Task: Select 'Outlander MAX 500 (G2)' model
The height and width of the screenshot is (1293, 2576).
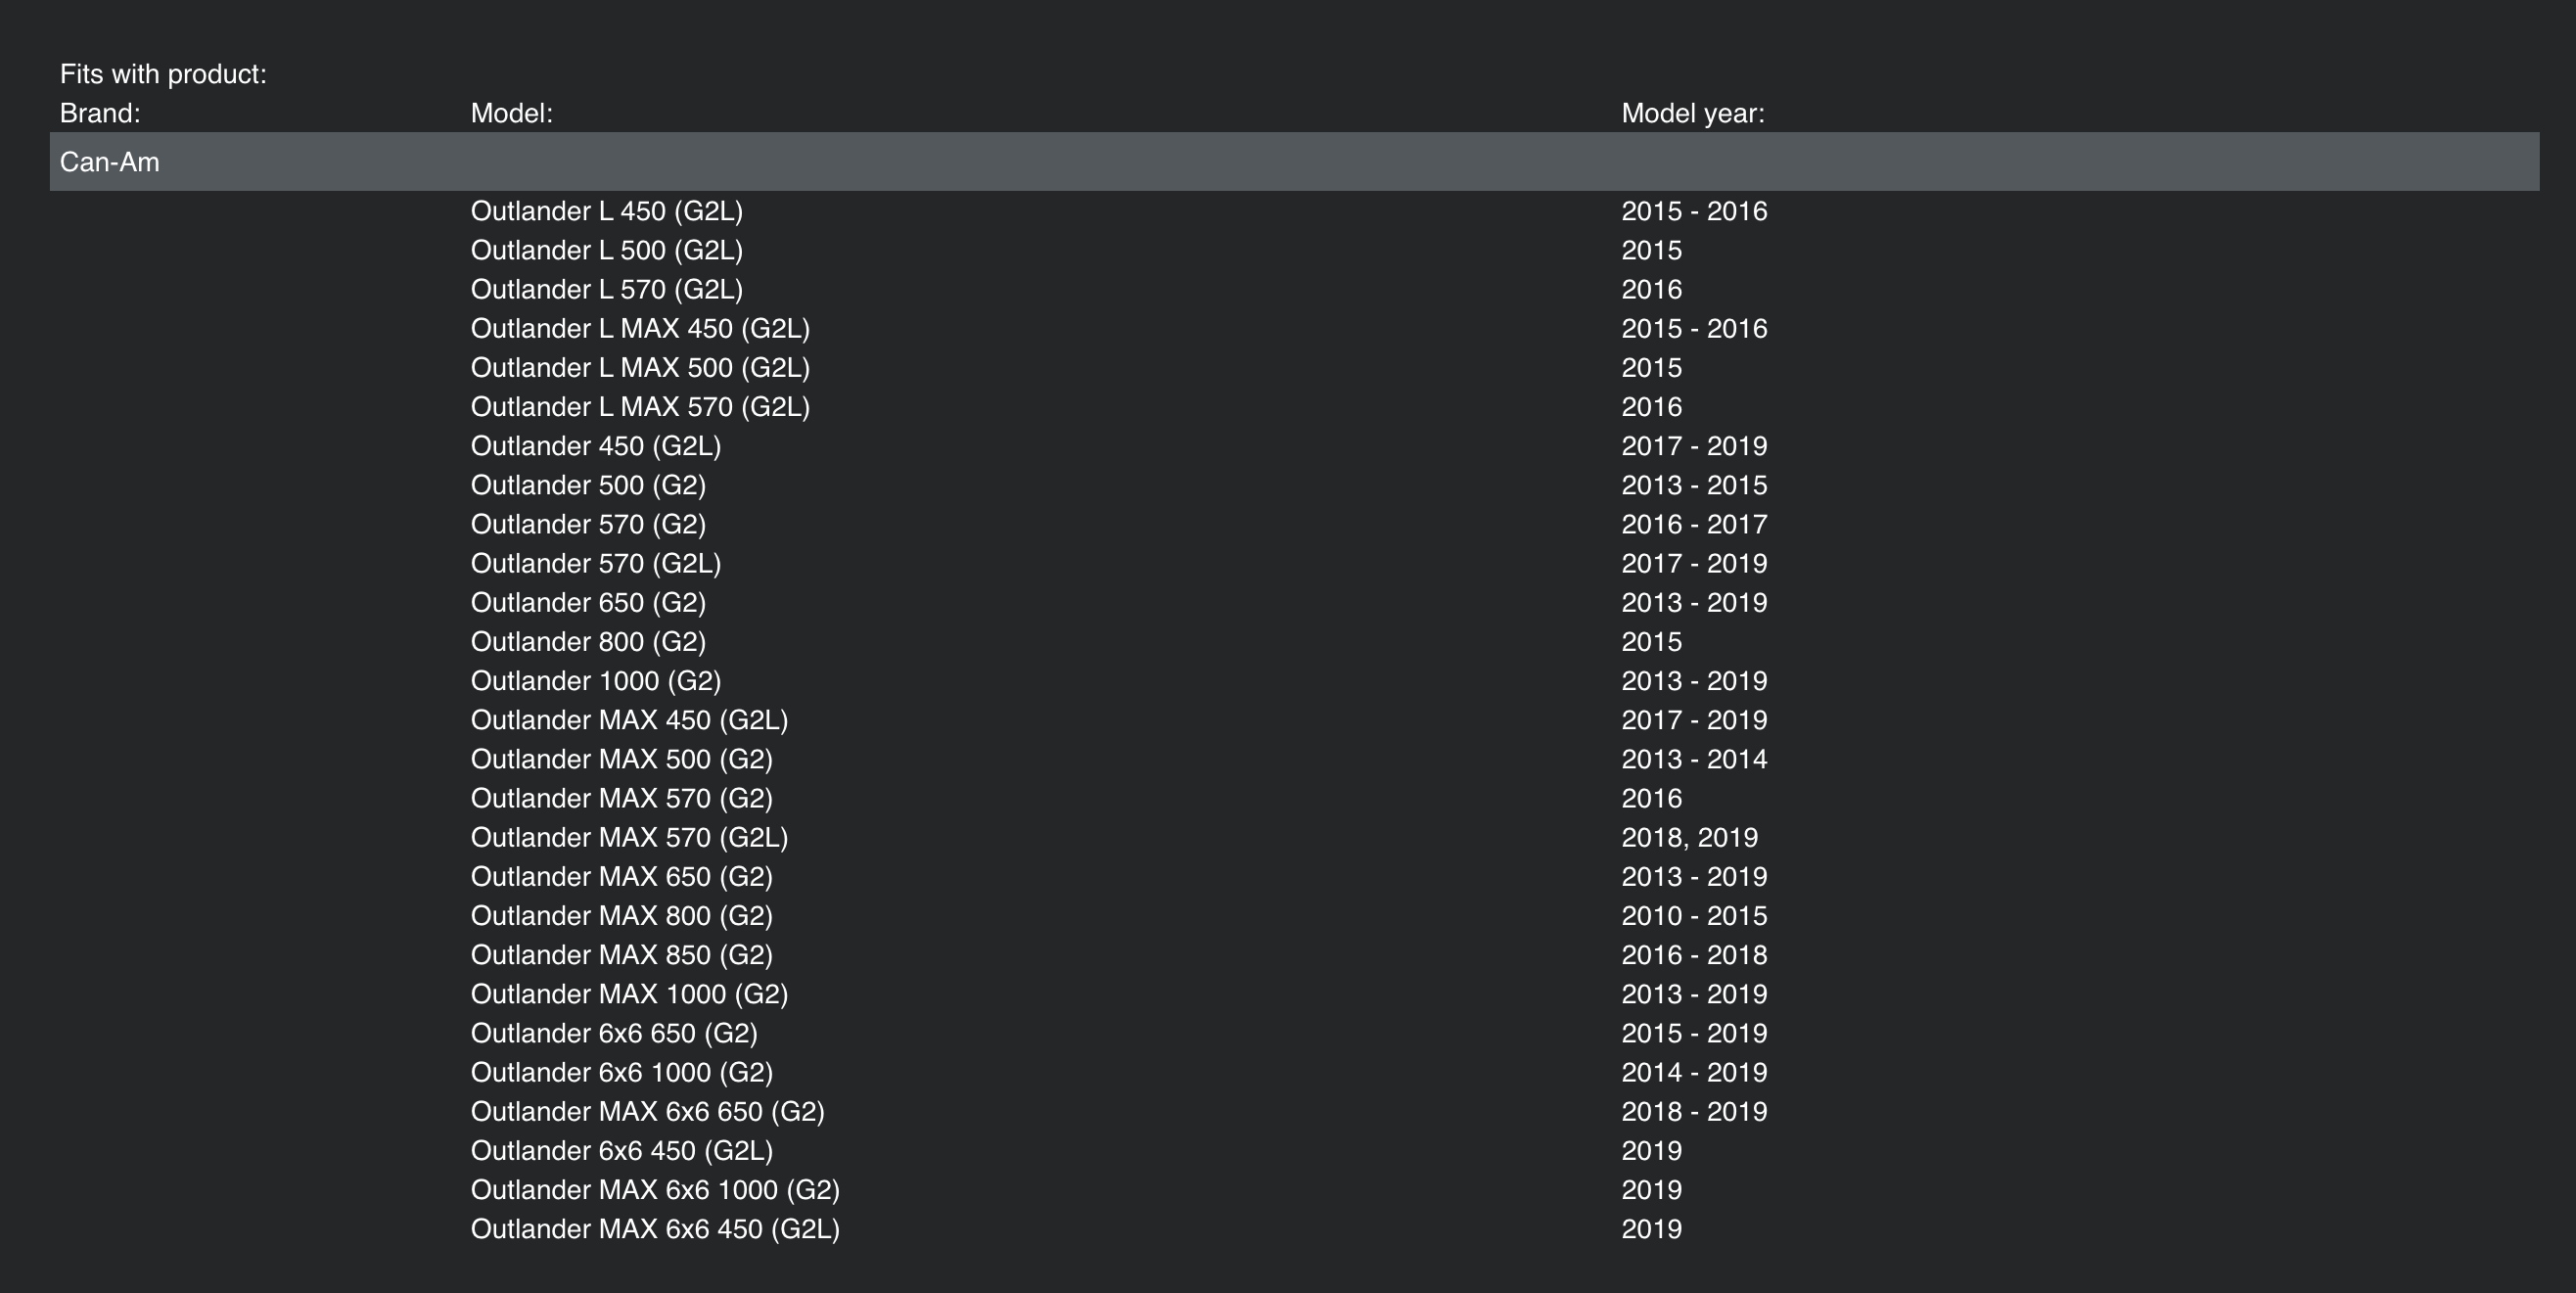Action: (x=622, y=759)
